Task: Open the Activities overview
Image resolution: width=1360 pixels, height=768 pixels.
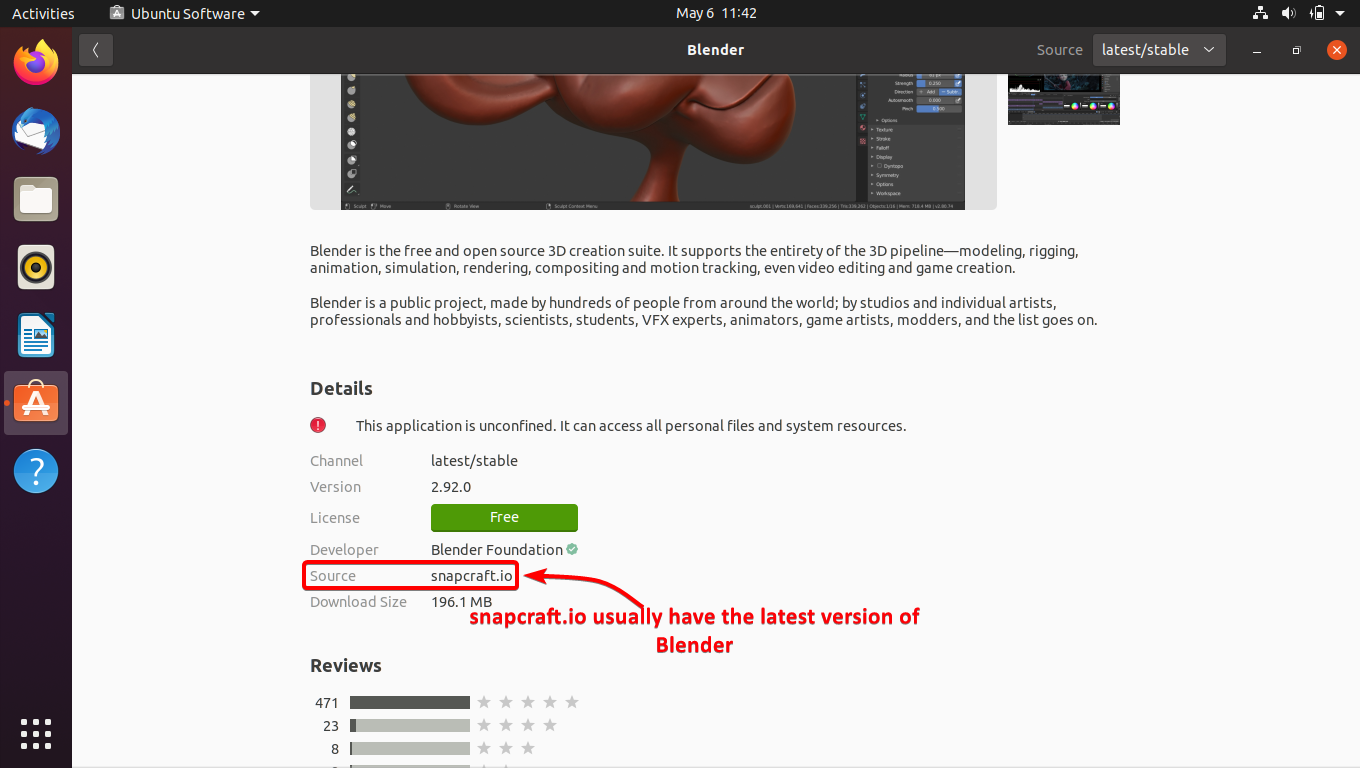Action: pos(44,13)
